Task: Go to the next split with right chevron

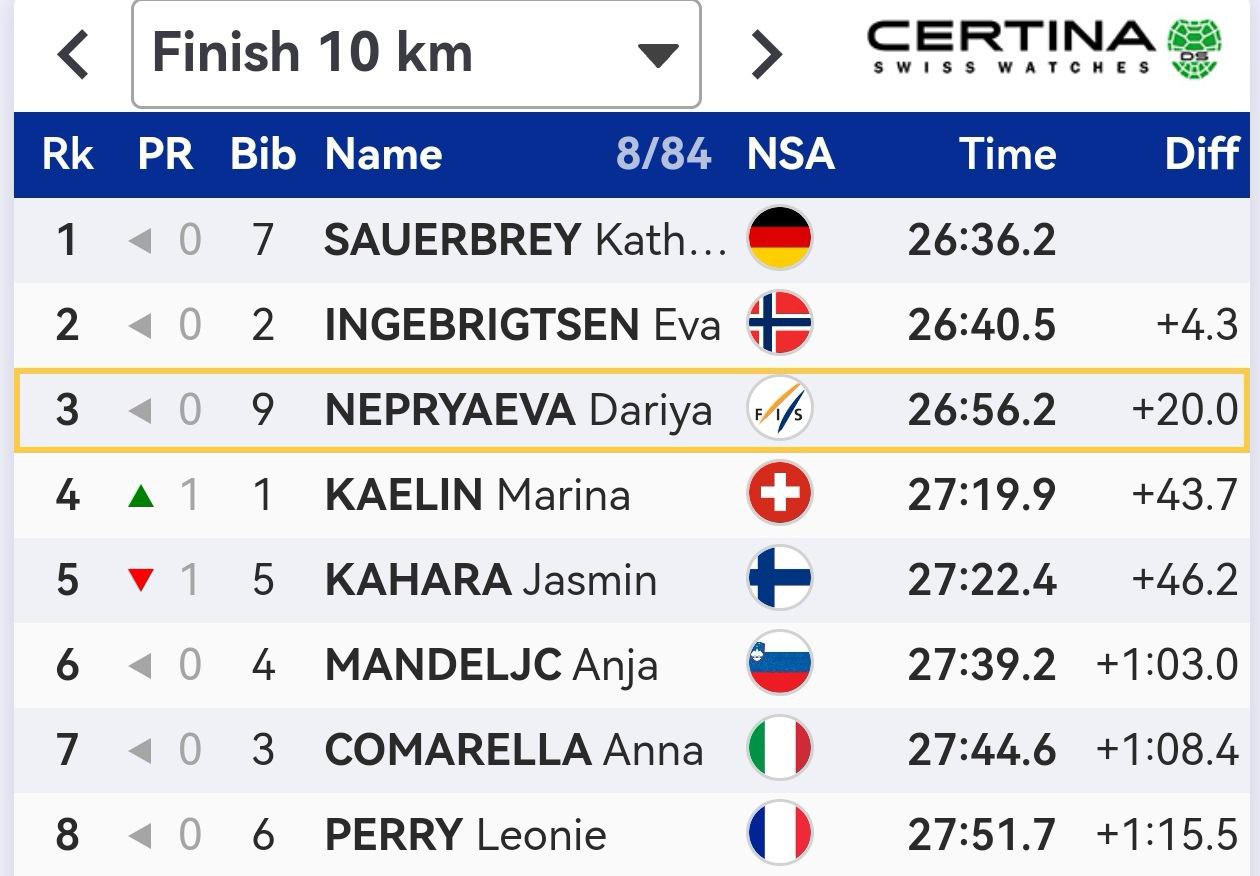Action: click(x=765, y=55)
